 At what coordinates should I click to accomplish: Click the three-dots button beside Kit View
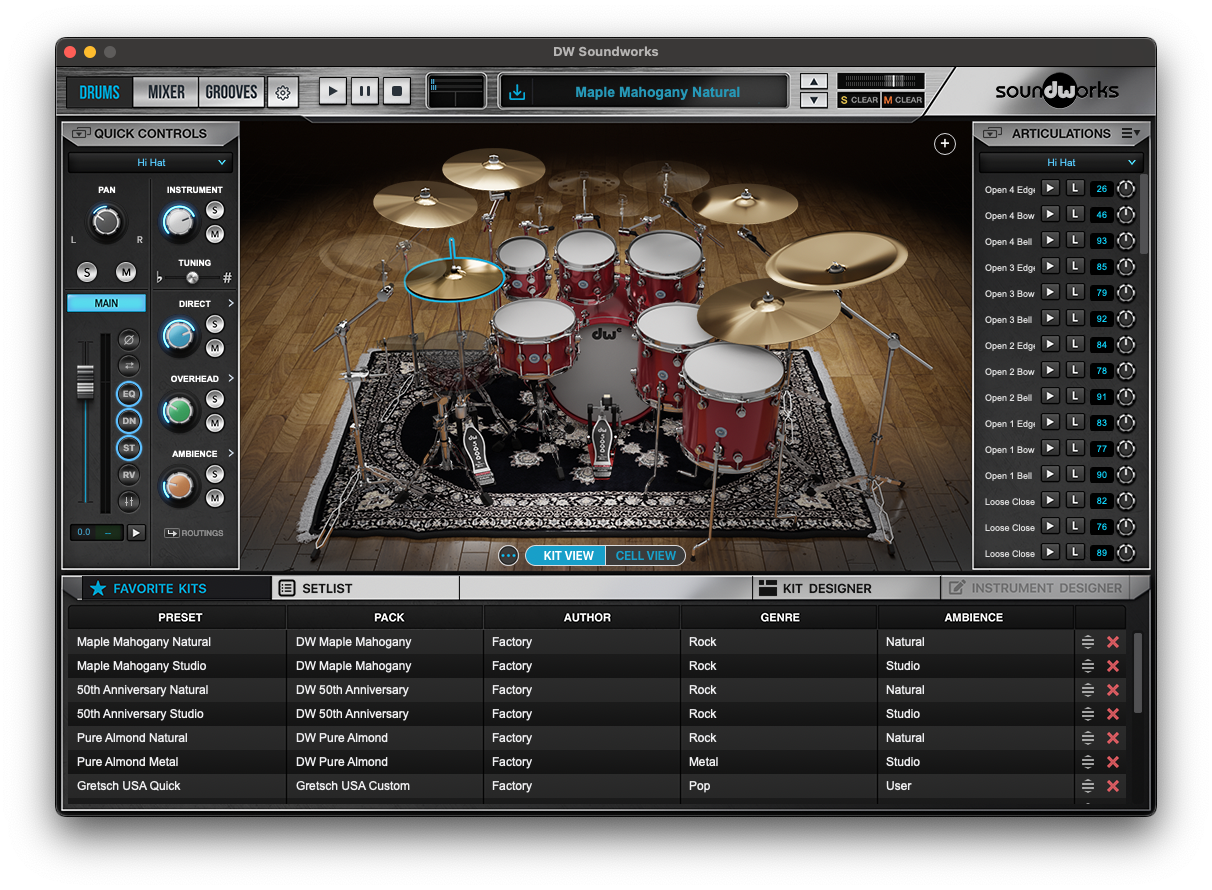coord(508,555)
